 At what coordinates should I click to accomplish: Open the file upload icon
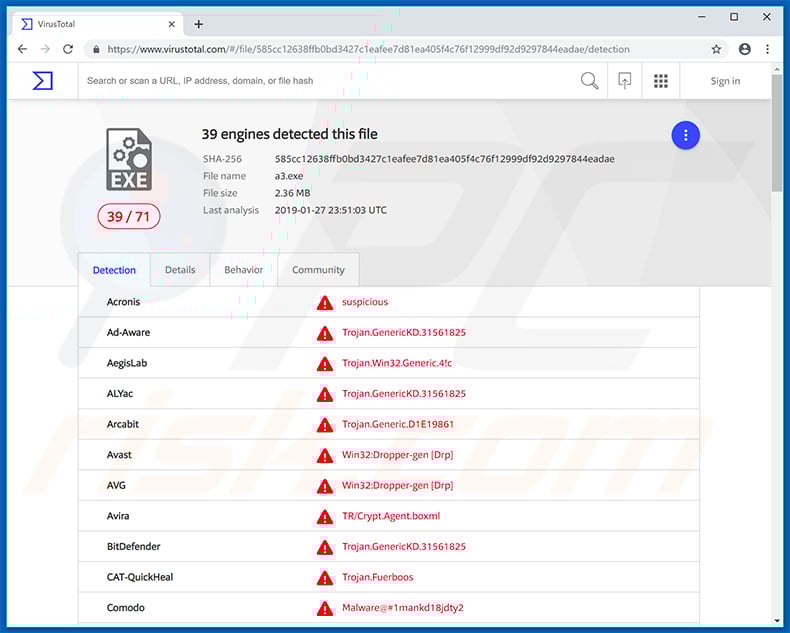click(x=624, y=81)
